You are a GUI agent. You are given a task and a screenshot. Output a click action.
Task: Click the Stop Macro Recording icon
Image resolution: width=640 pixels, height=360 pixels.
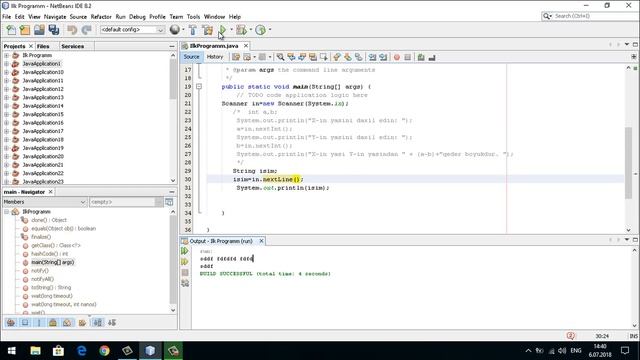click(x=407, y=57)
